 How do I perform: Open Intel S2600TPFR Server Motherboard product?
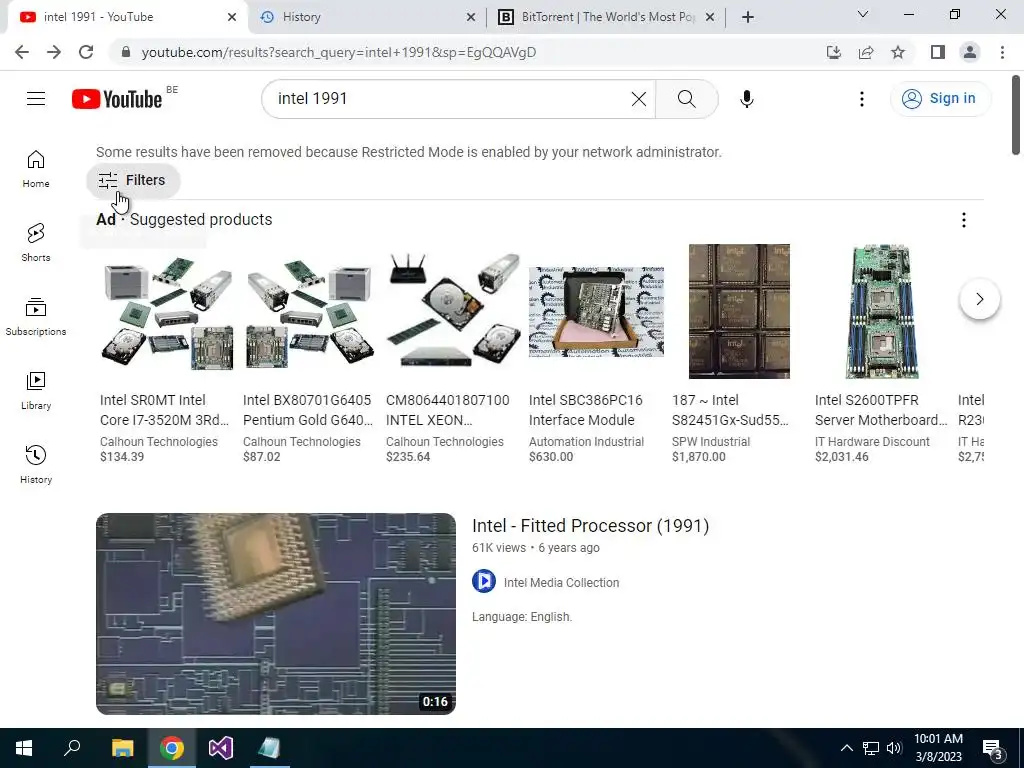[881, 410]
